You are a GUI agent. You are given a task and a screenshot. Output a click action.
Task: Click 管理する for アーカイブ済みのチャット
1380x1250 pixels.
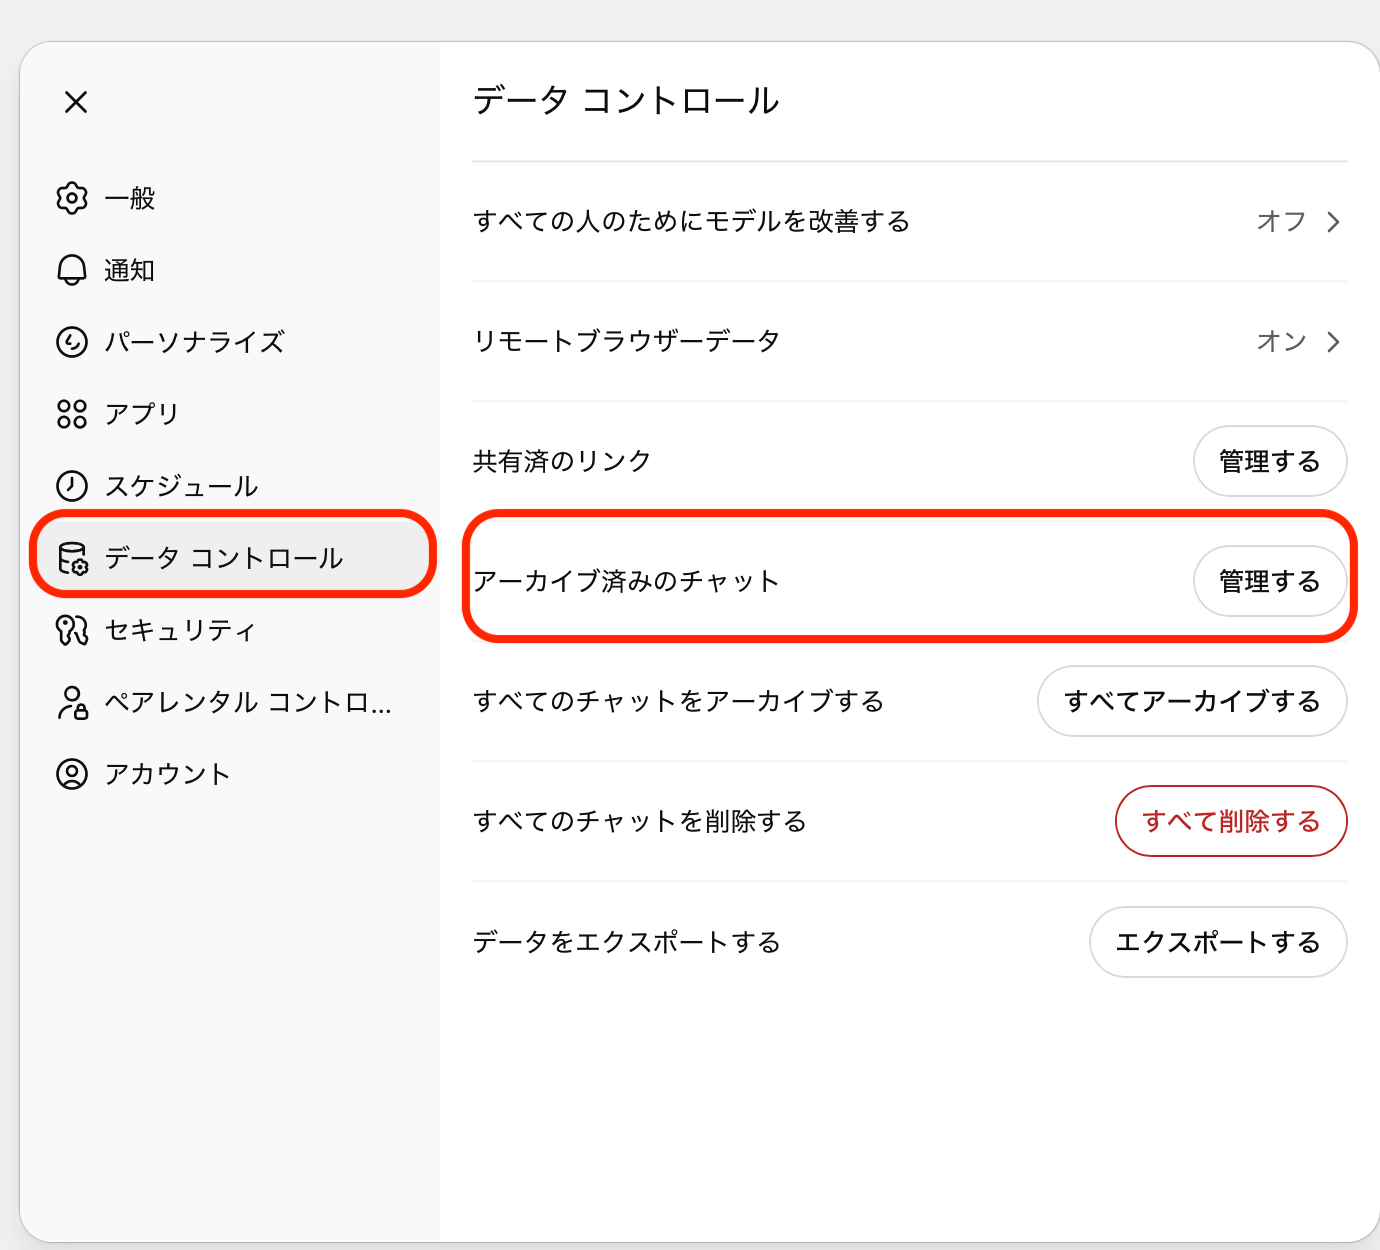pyautogui.click(x=1269, y=581)
